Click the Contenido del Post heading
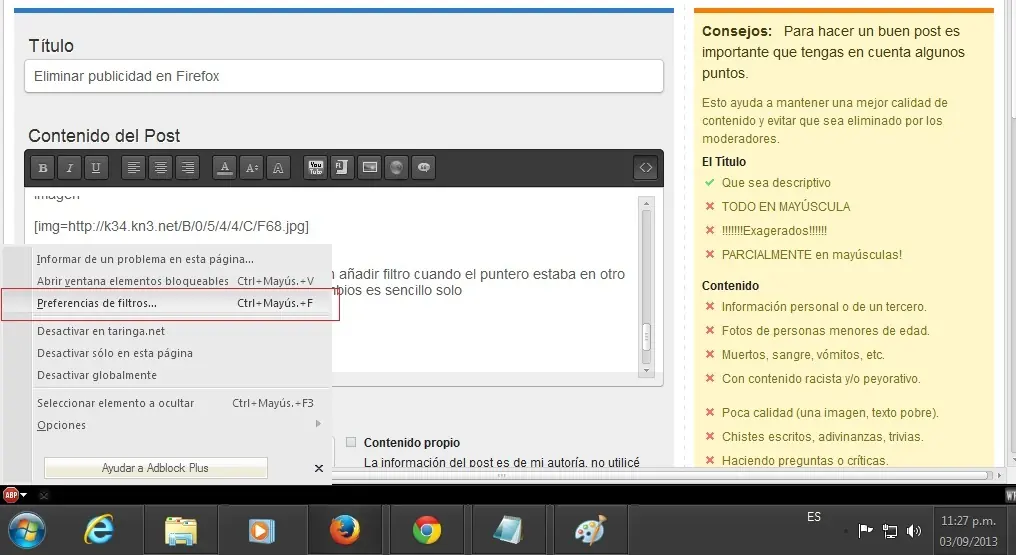Screen dimensions: 1016x555 104,136
